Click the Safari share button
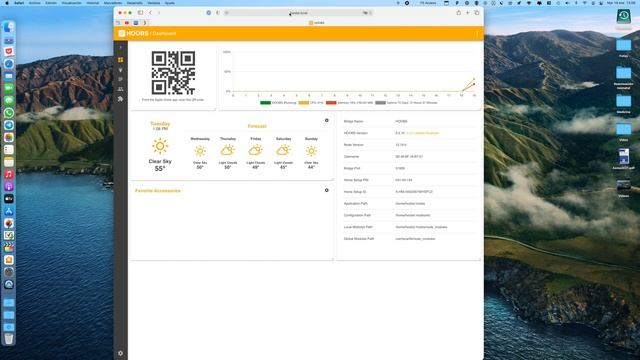This screenshot has height=360, width=640. [458, 13]
